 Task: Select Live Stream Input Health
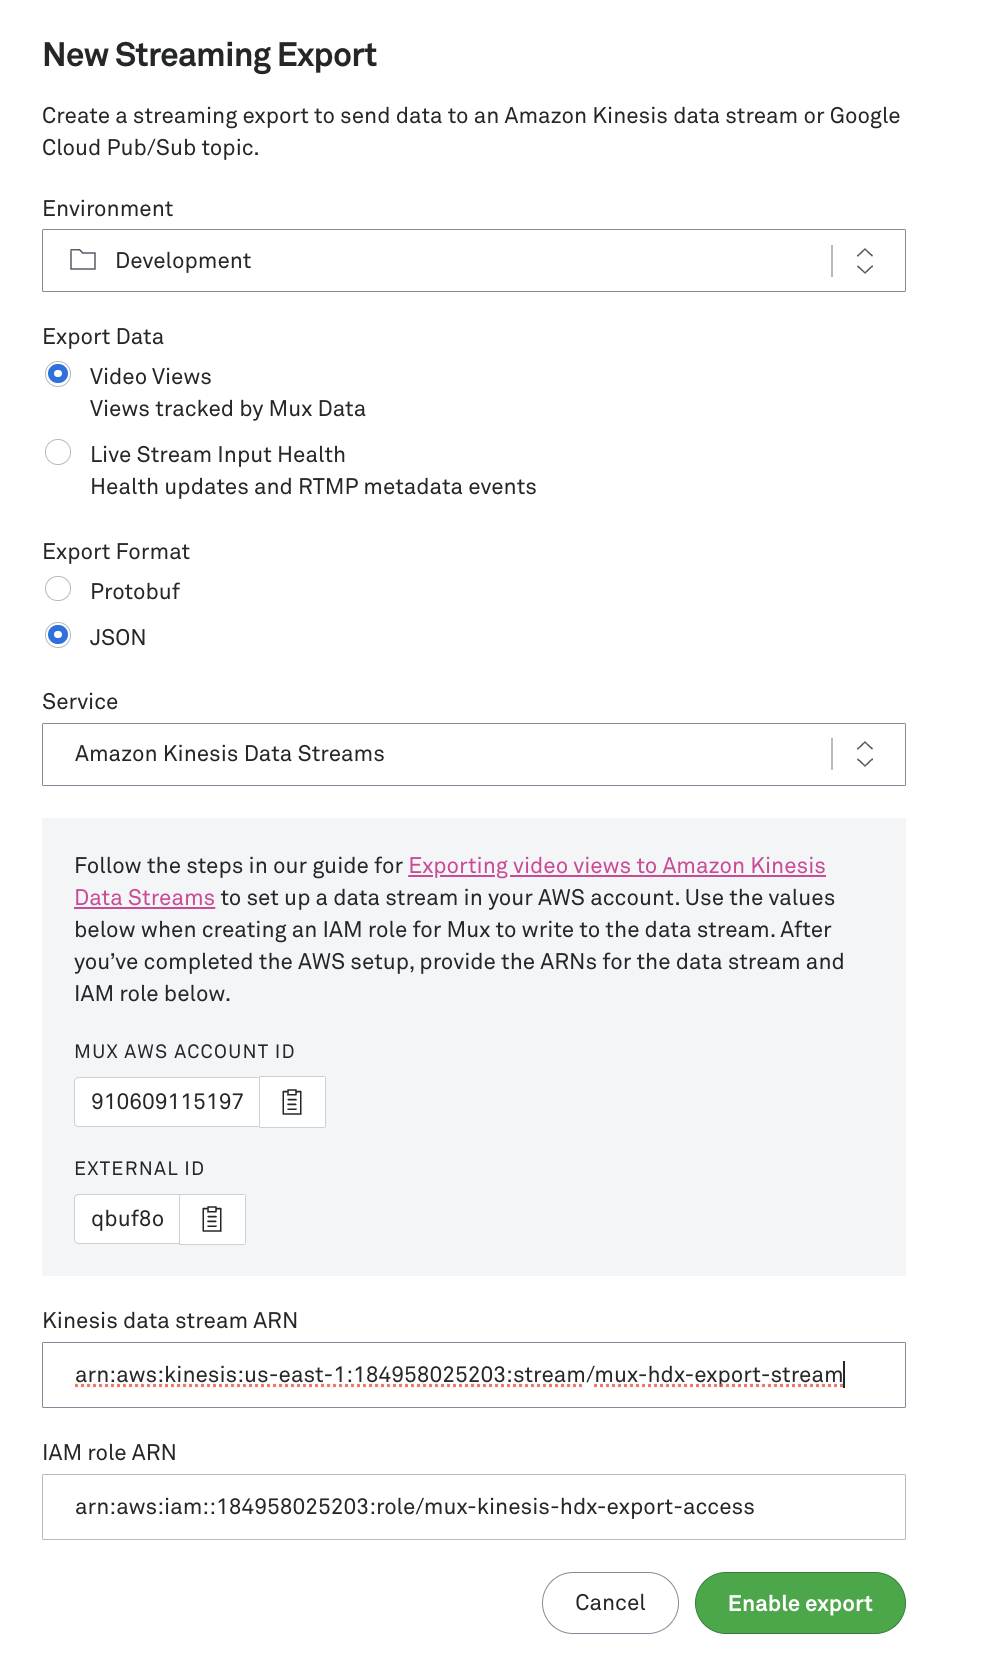tap(58, 452)
